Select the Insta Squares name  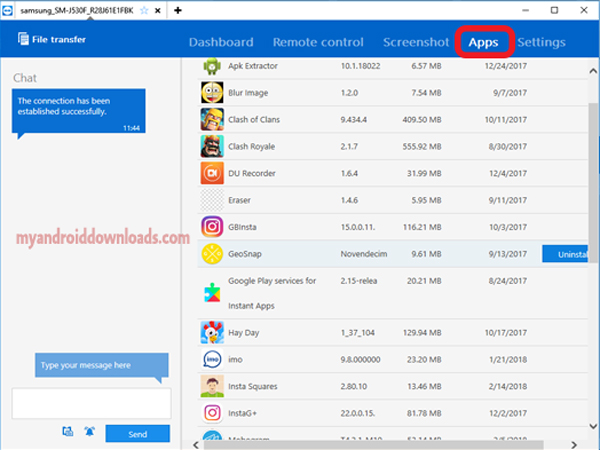[x=253, y=386]
